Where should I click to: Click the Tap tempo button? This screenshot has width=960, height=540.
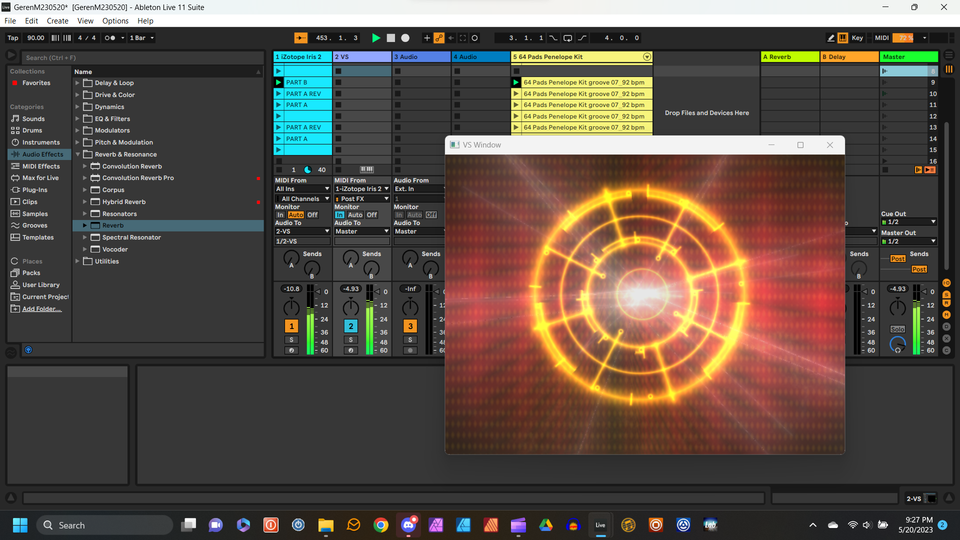13,38
